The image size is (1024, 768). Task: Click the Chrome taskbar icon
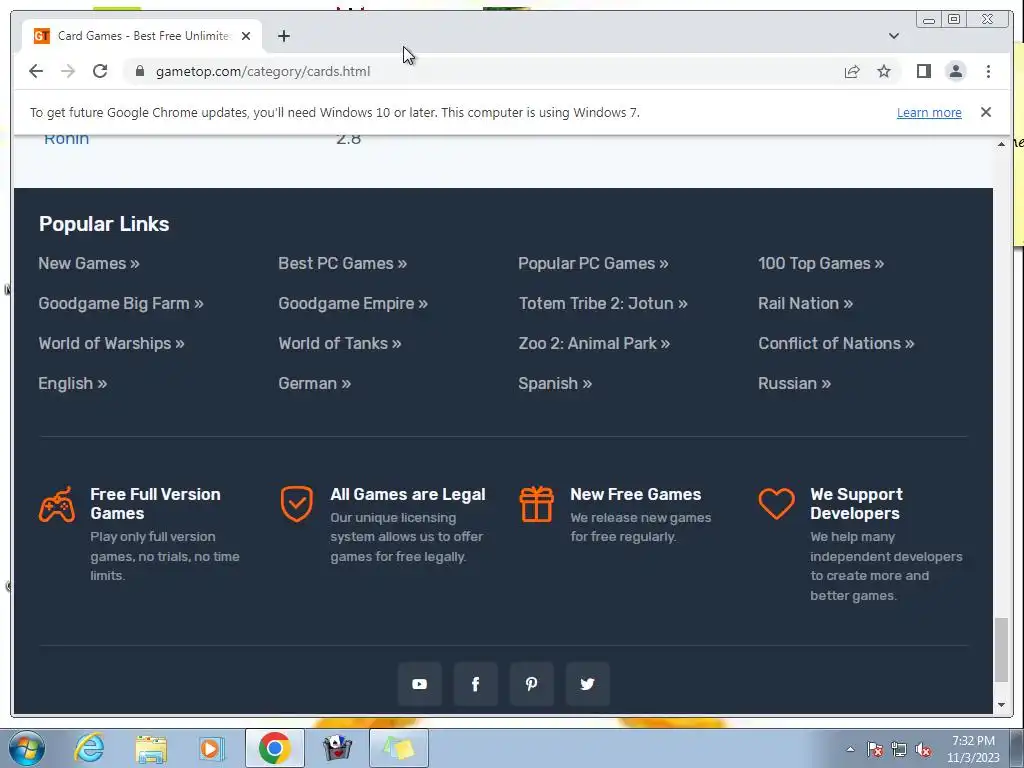274,748
